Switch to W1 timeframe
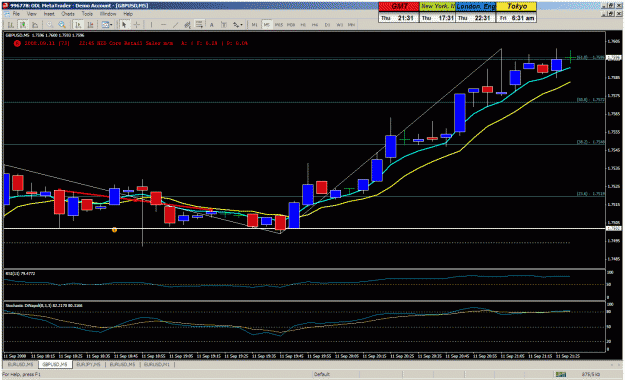 339,25
